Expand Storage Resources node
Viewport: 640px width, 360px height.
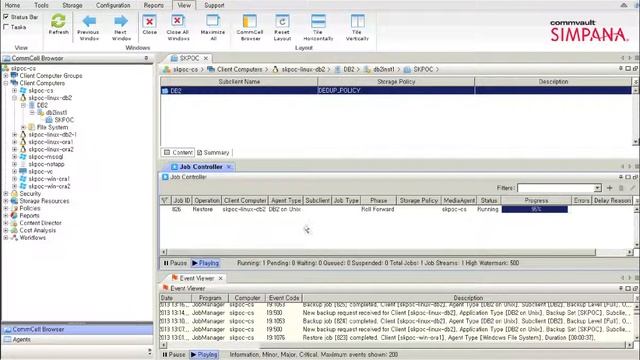pyautogui.click(x=6, y=201)
